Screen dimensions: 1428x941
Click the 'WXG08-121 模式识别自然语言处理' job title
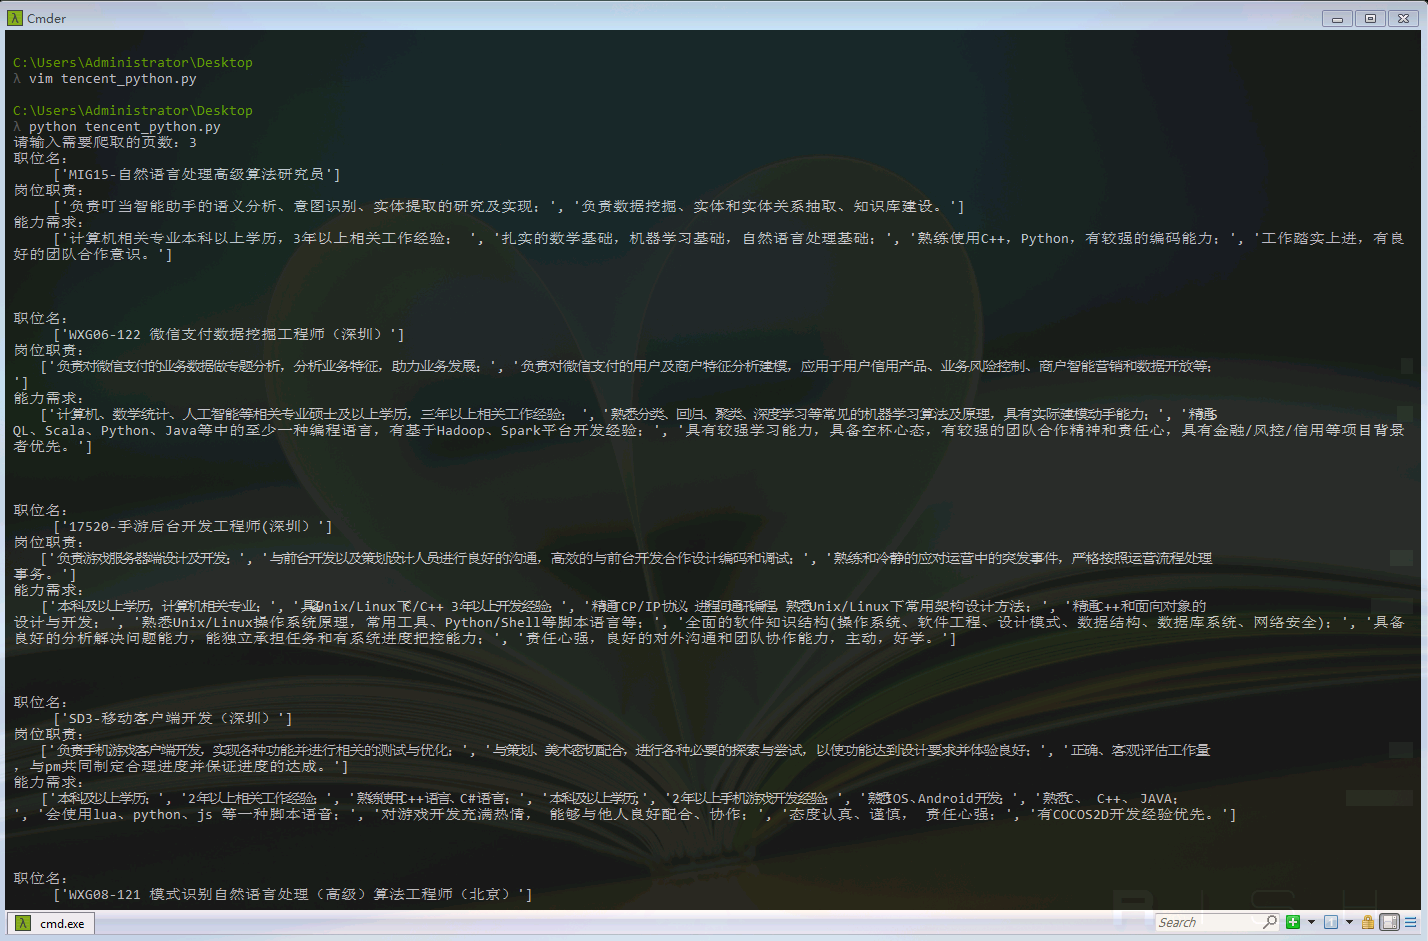292,894
